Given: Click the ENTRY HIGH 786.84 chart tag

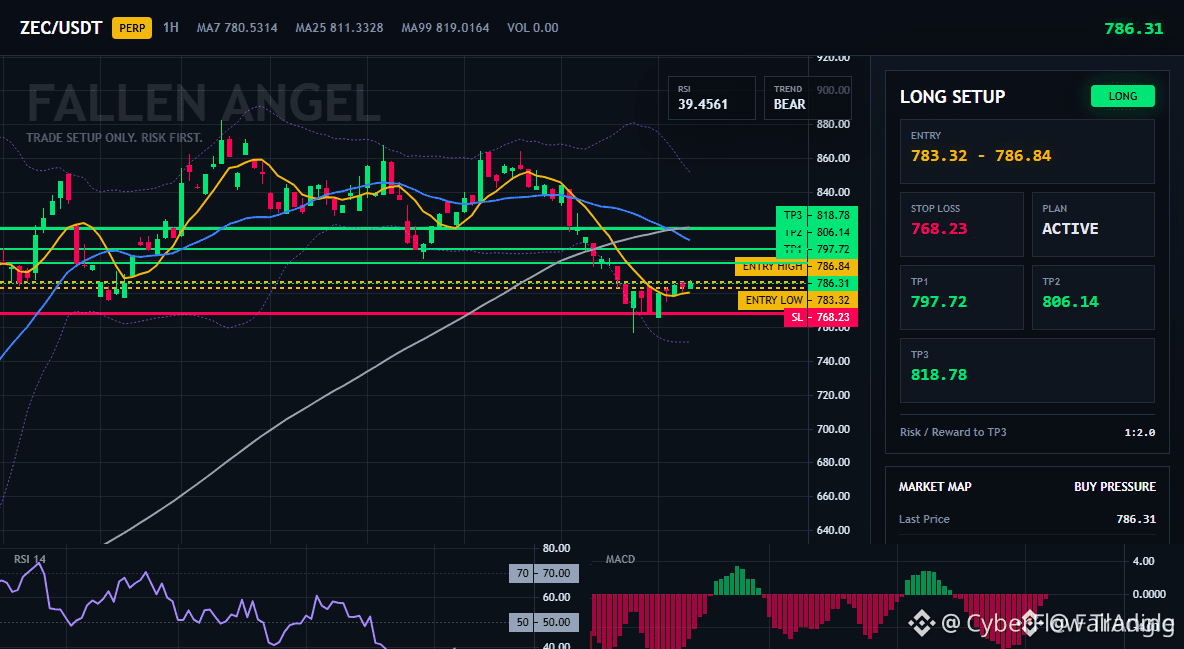Looking at the screenshot, I should click(797, 267).
